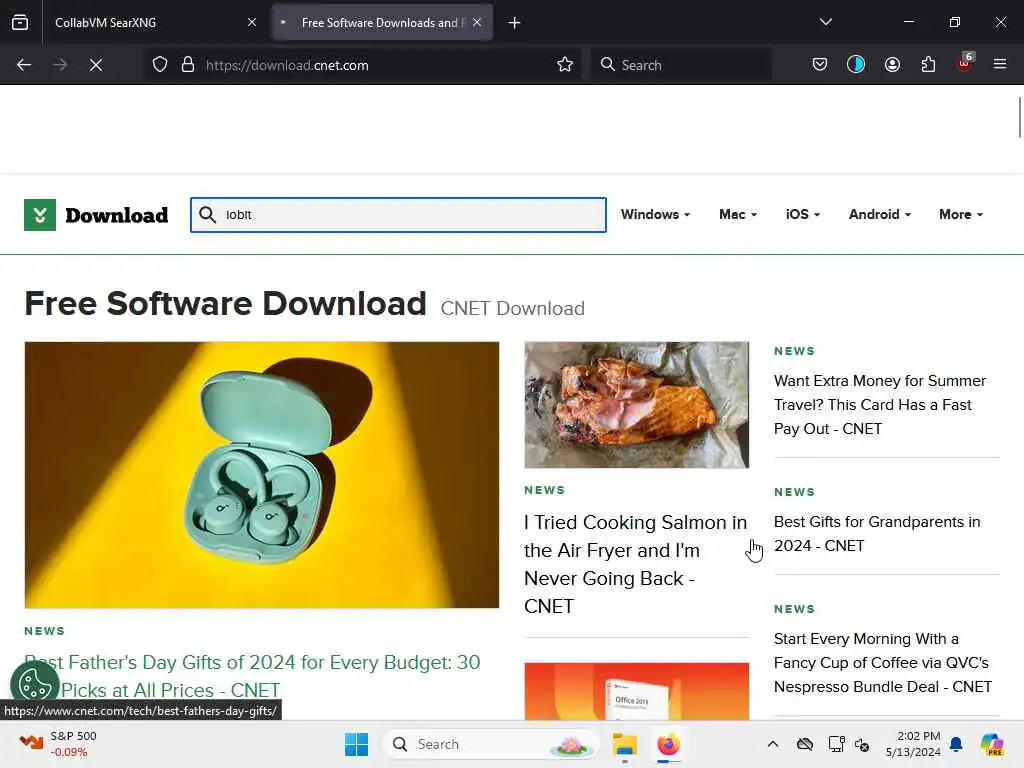Open the salmon article image
This screenshot has width=1024, height=768.
(x=637, y=405)
